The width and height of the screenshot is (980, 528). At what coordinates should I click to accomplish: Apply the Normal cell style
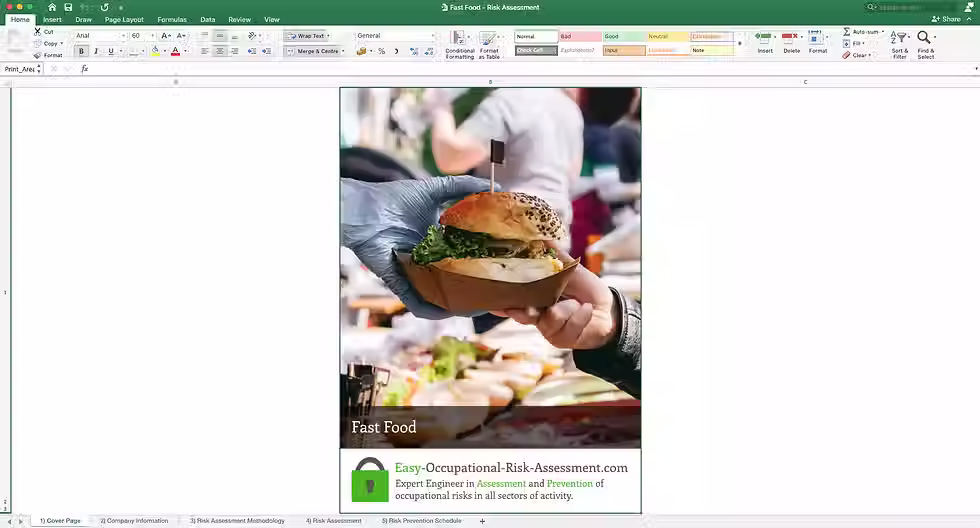pos(536,36)
